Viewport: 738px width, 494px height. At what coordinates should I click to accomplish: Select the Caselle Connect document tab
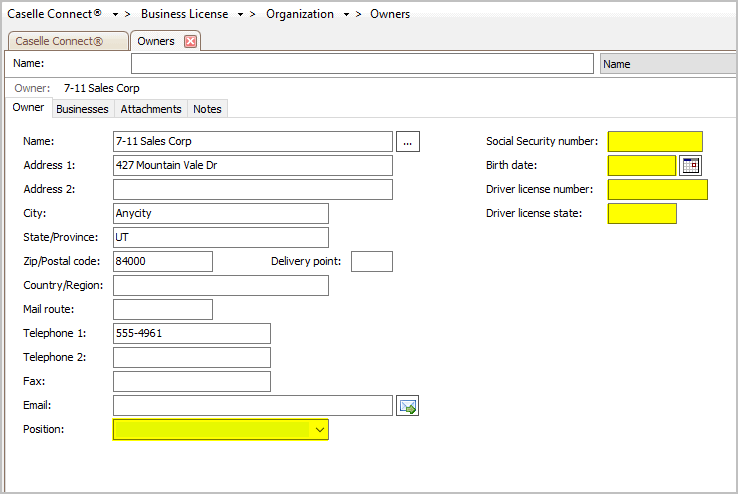pyautogui.click(x=60, y=41)
